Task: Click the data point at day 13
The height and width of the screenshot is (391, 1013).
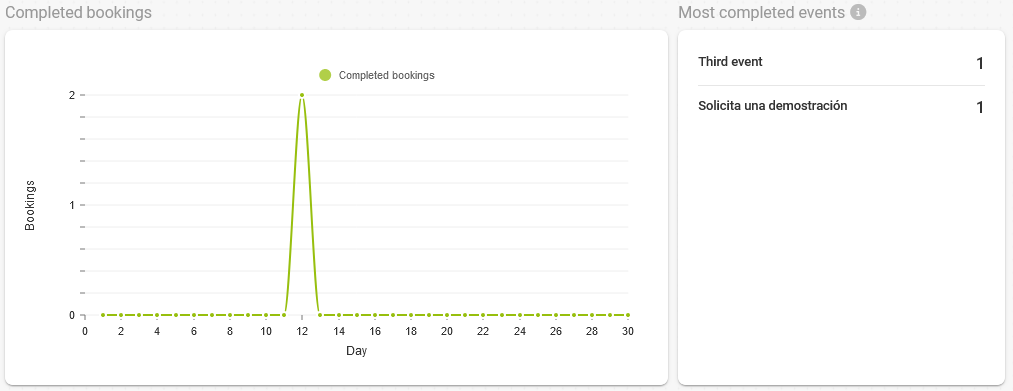Action: coord(320,315)
